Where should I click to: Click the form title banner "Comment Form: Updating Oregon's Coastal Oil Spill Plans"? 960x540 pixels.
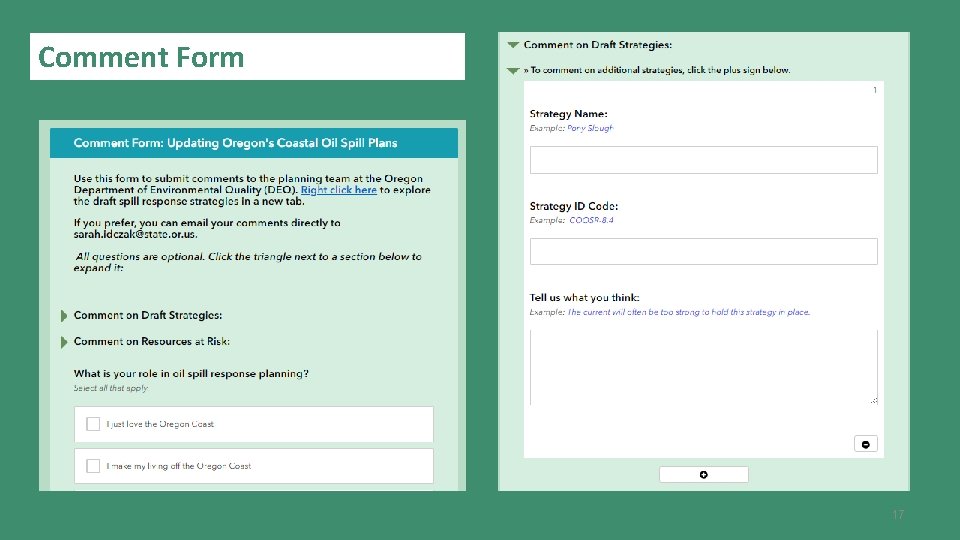[253, 143]
